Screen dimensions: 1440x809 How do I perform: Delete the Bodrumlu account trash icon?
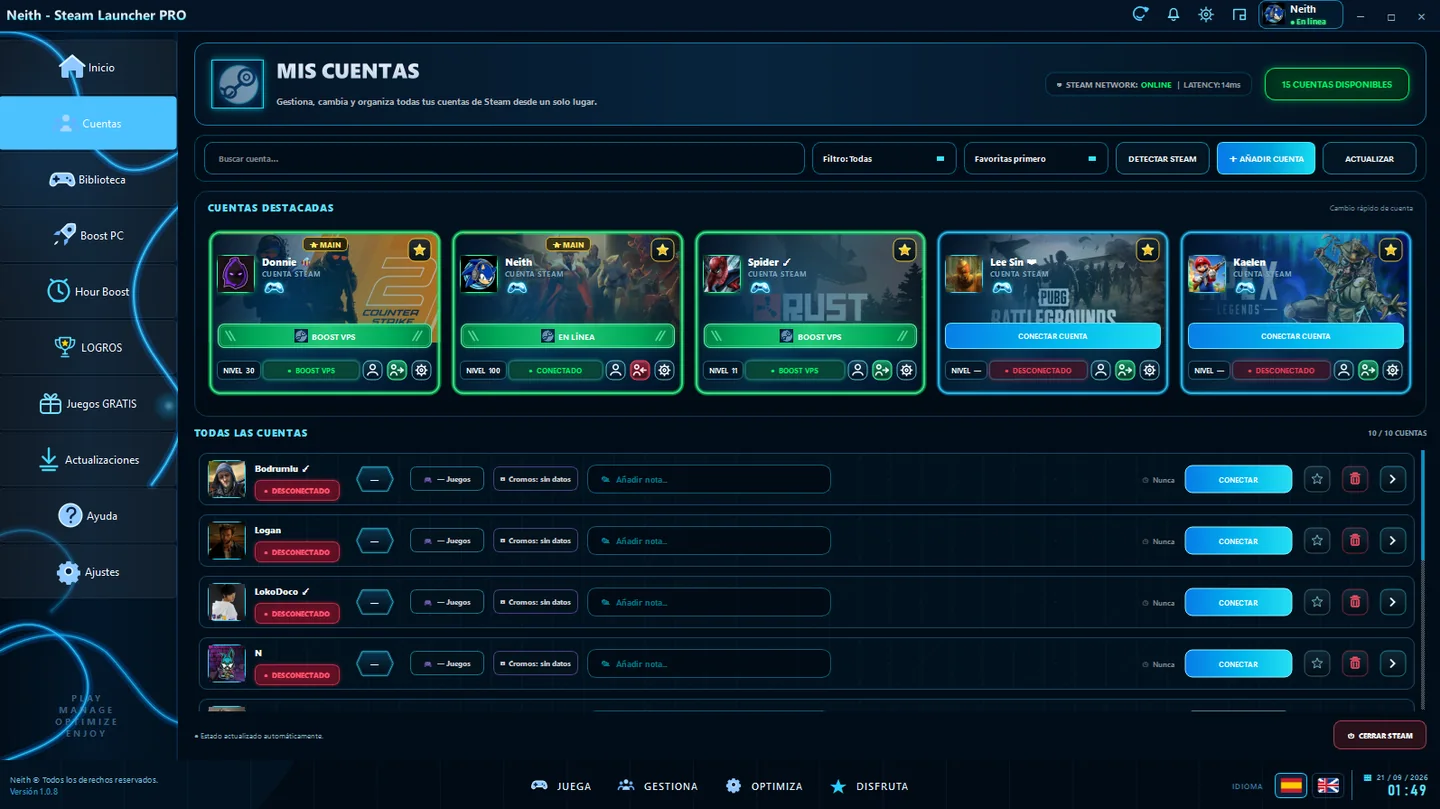click(1355, 479)
